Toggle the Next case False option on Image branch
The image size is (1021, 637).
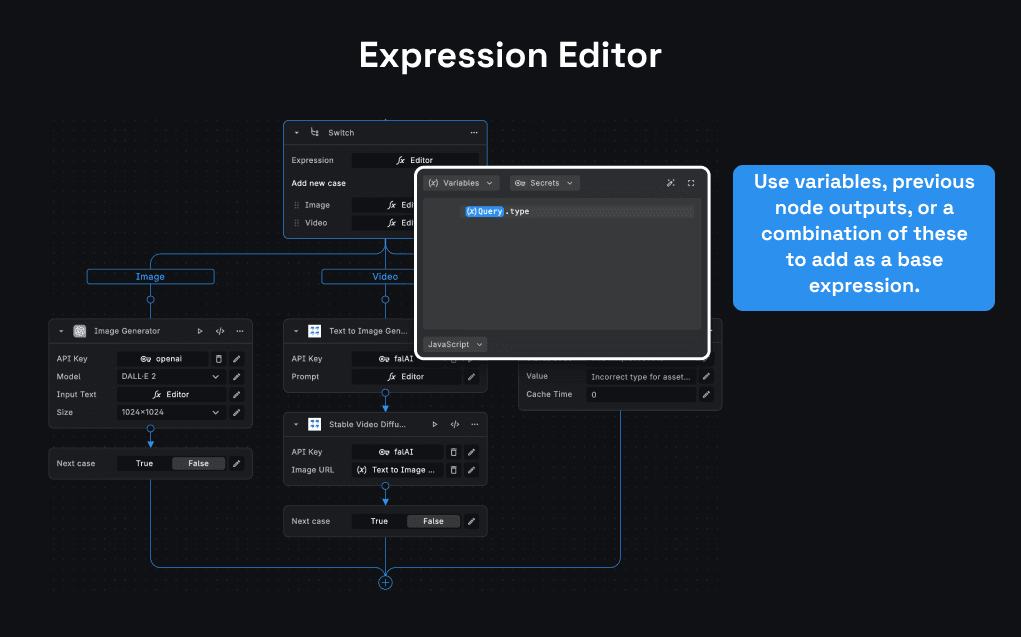(197, 463)
